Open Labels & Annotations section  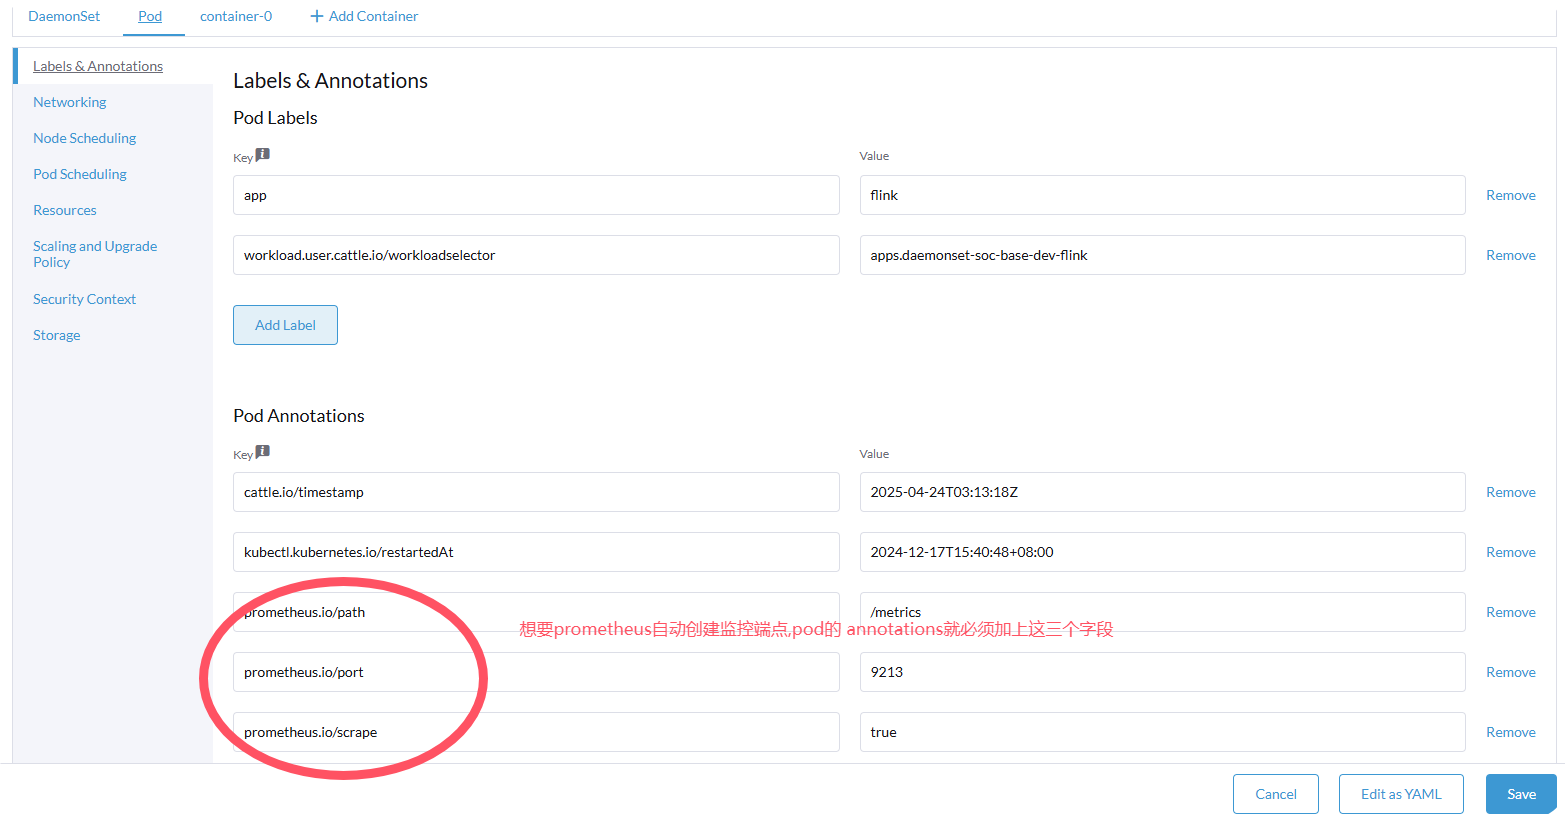(x=98, y=66)
